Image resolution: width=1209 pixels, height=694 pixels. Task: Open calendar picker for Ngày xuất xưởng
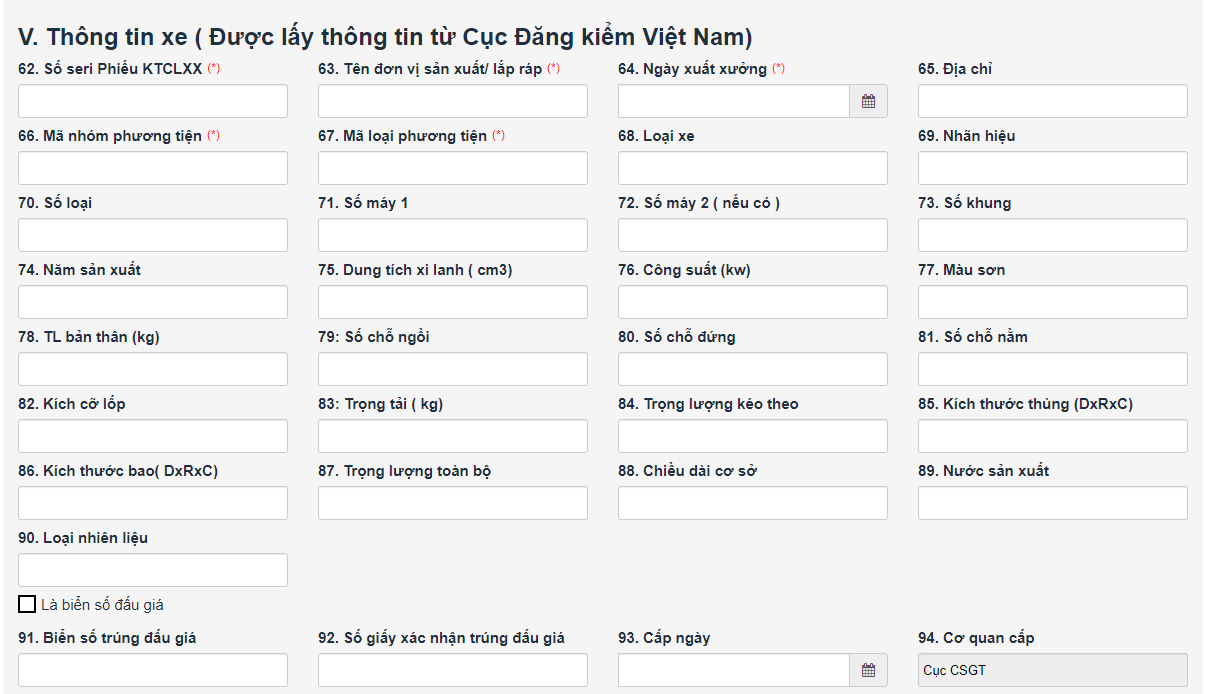(x=868, y=101)
